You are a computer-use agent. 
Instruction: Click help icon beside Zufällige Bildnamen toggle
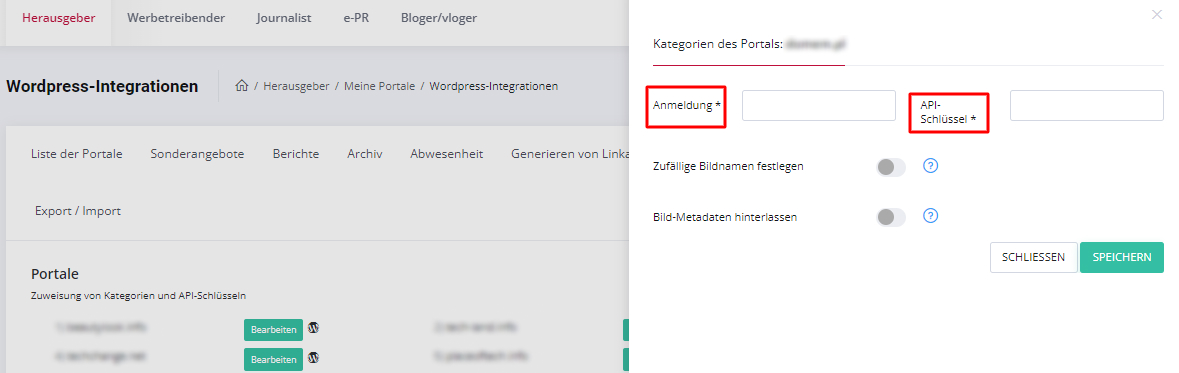point(930,165)
